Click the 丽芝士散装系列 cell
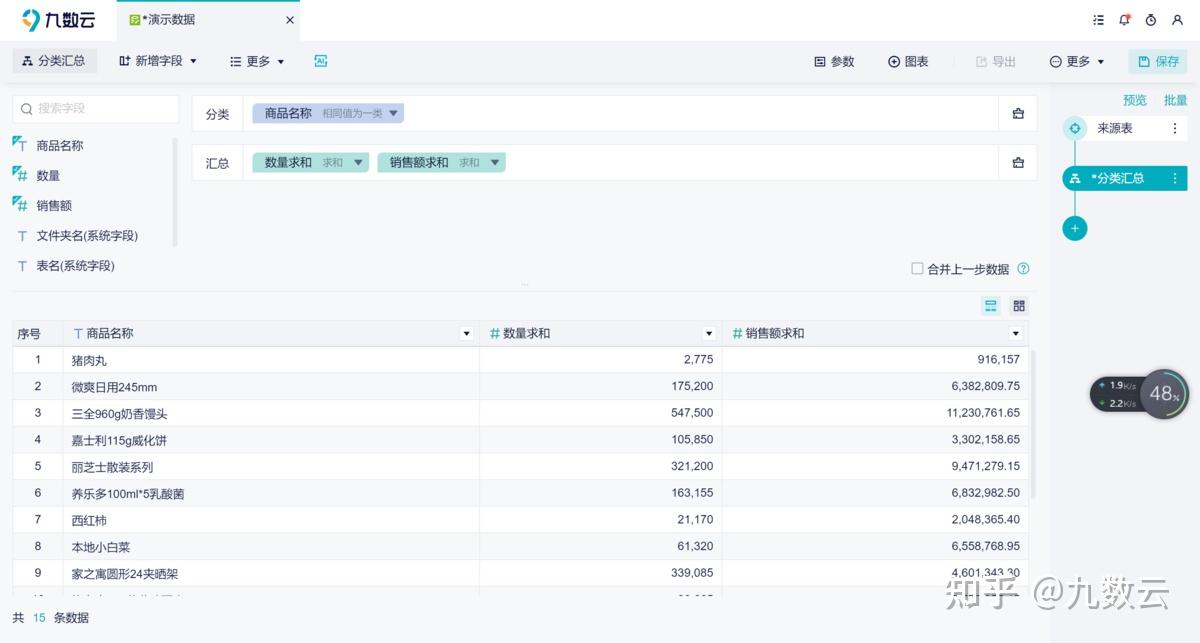The width and height of the screenshot is (1200, 643). pyautogui.click(x=271, y=467)
